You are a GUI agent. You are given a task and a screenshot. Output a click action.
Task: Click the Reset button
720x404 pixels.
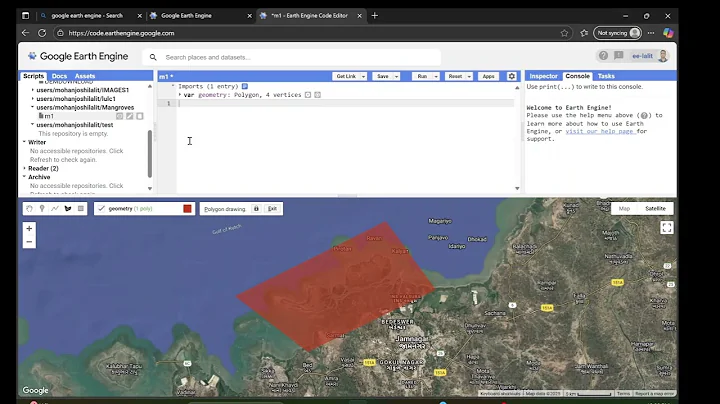coord(455,76)
